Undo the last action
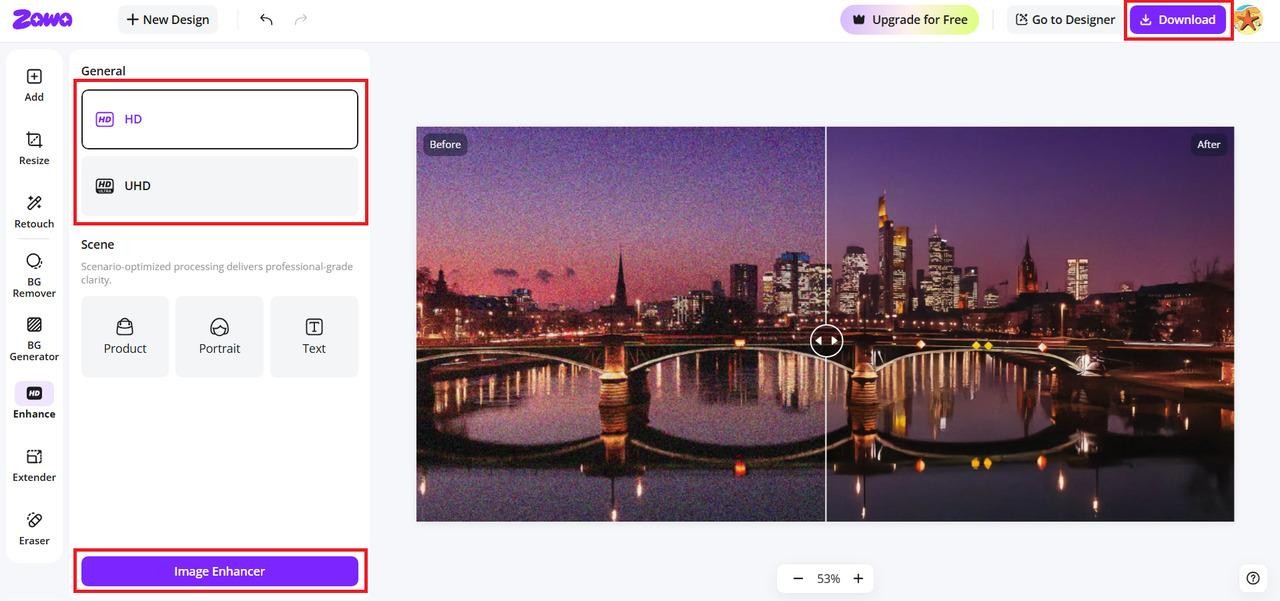This screenshot has width=1280, height=601. click(266, 19)
